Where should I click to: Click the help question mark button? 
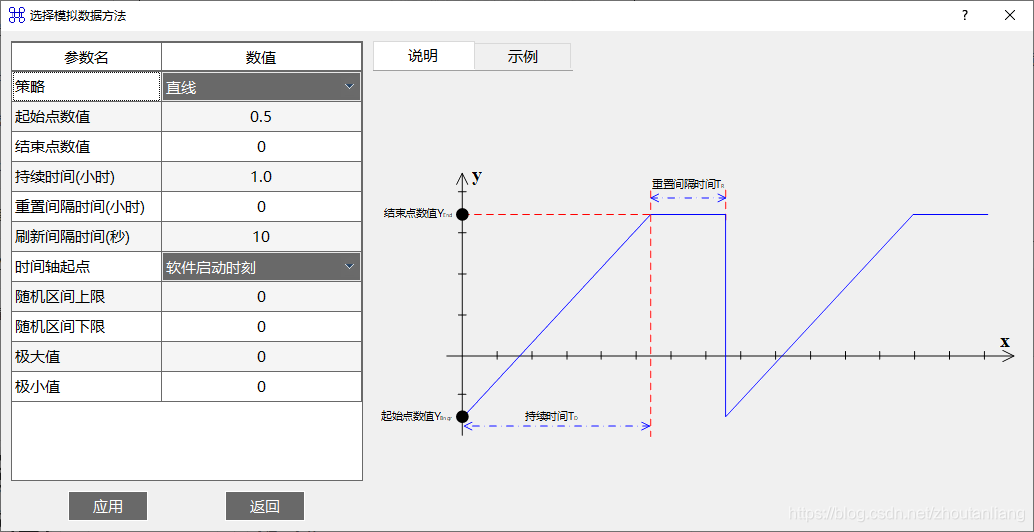coord(965,15)
